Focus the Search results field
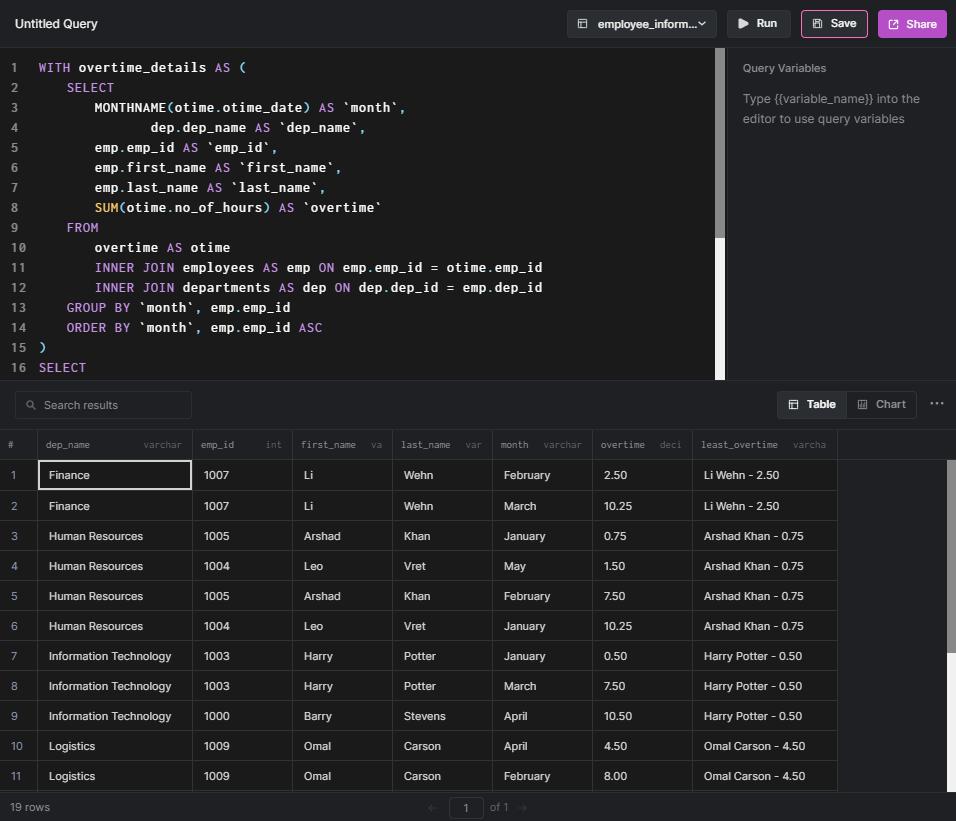 pos(103,405)
